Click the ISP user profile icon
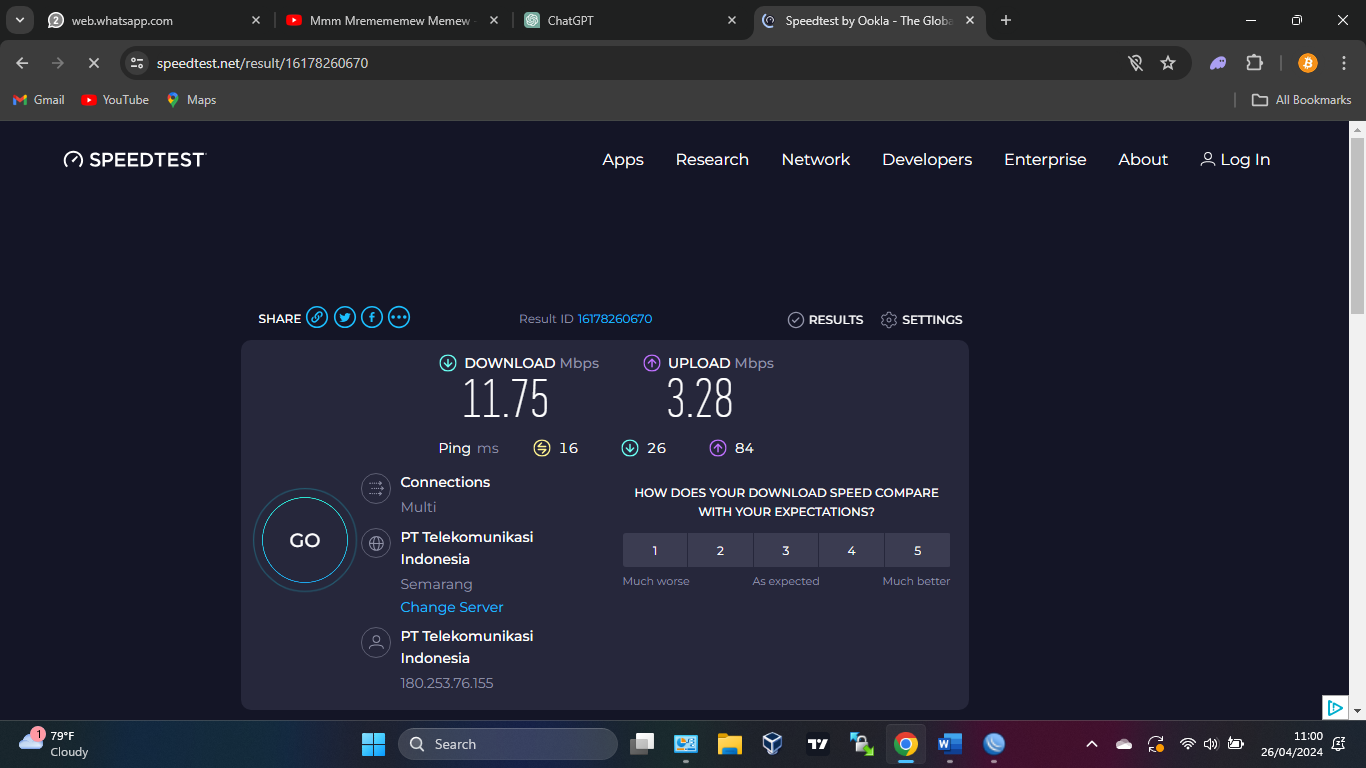1366x768 pixels. coord(376,643)
